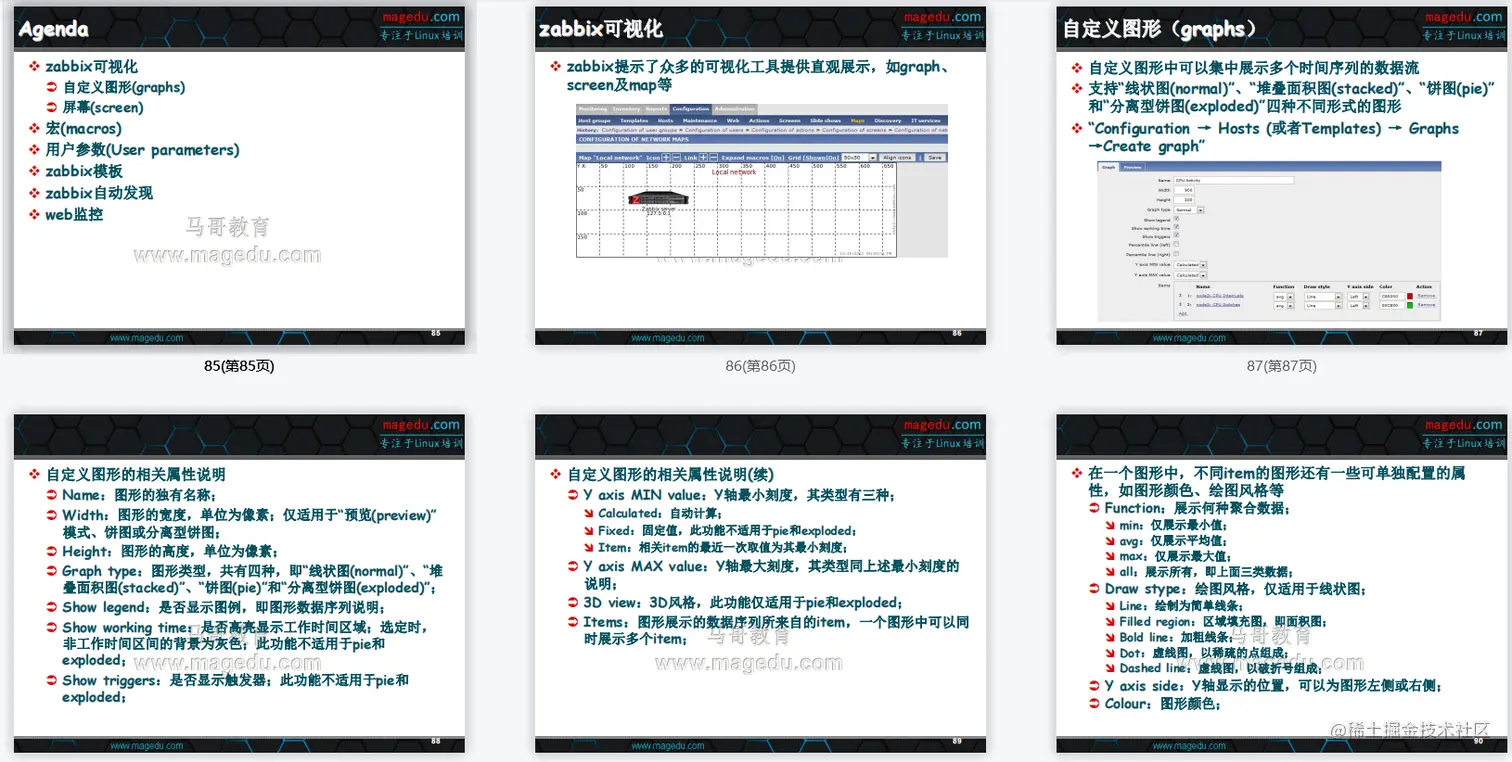
Task: Toggle the Show legend checkbox
Action: pos(1176,219)
